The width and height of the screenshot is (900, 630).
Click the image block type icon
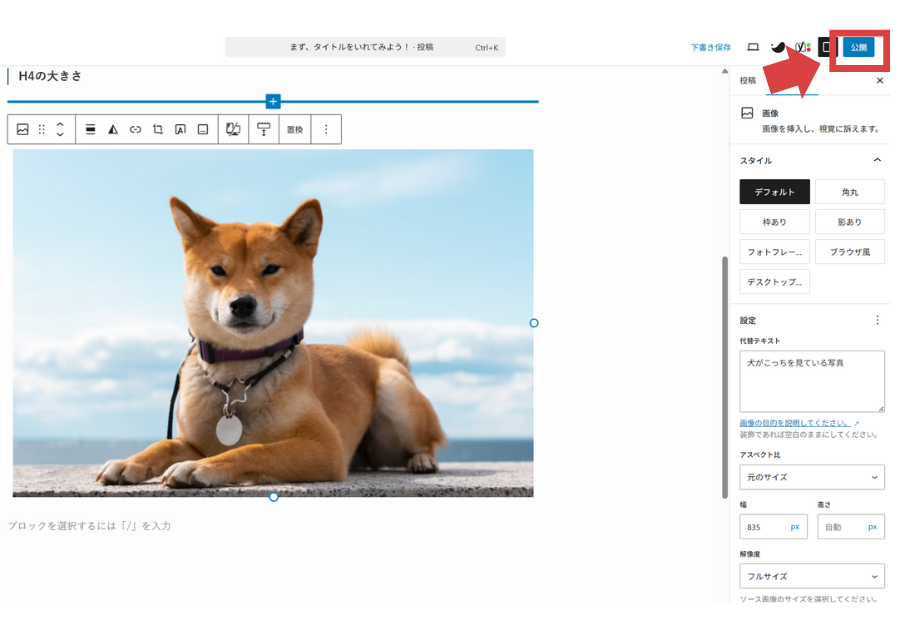22,129
